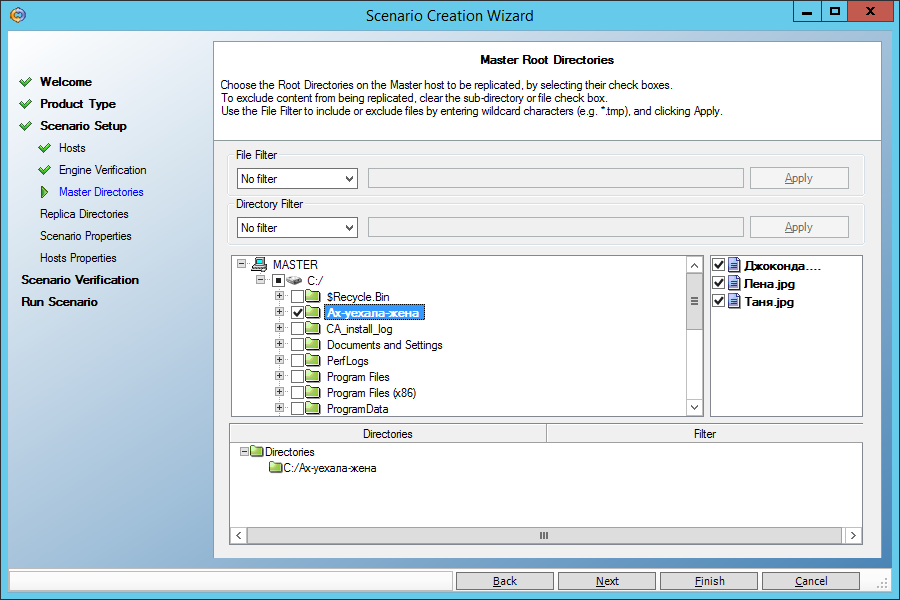This screenshot has width=900, height=600.
Task: Select the Filter column header
Action: click(x=704, y=433)
